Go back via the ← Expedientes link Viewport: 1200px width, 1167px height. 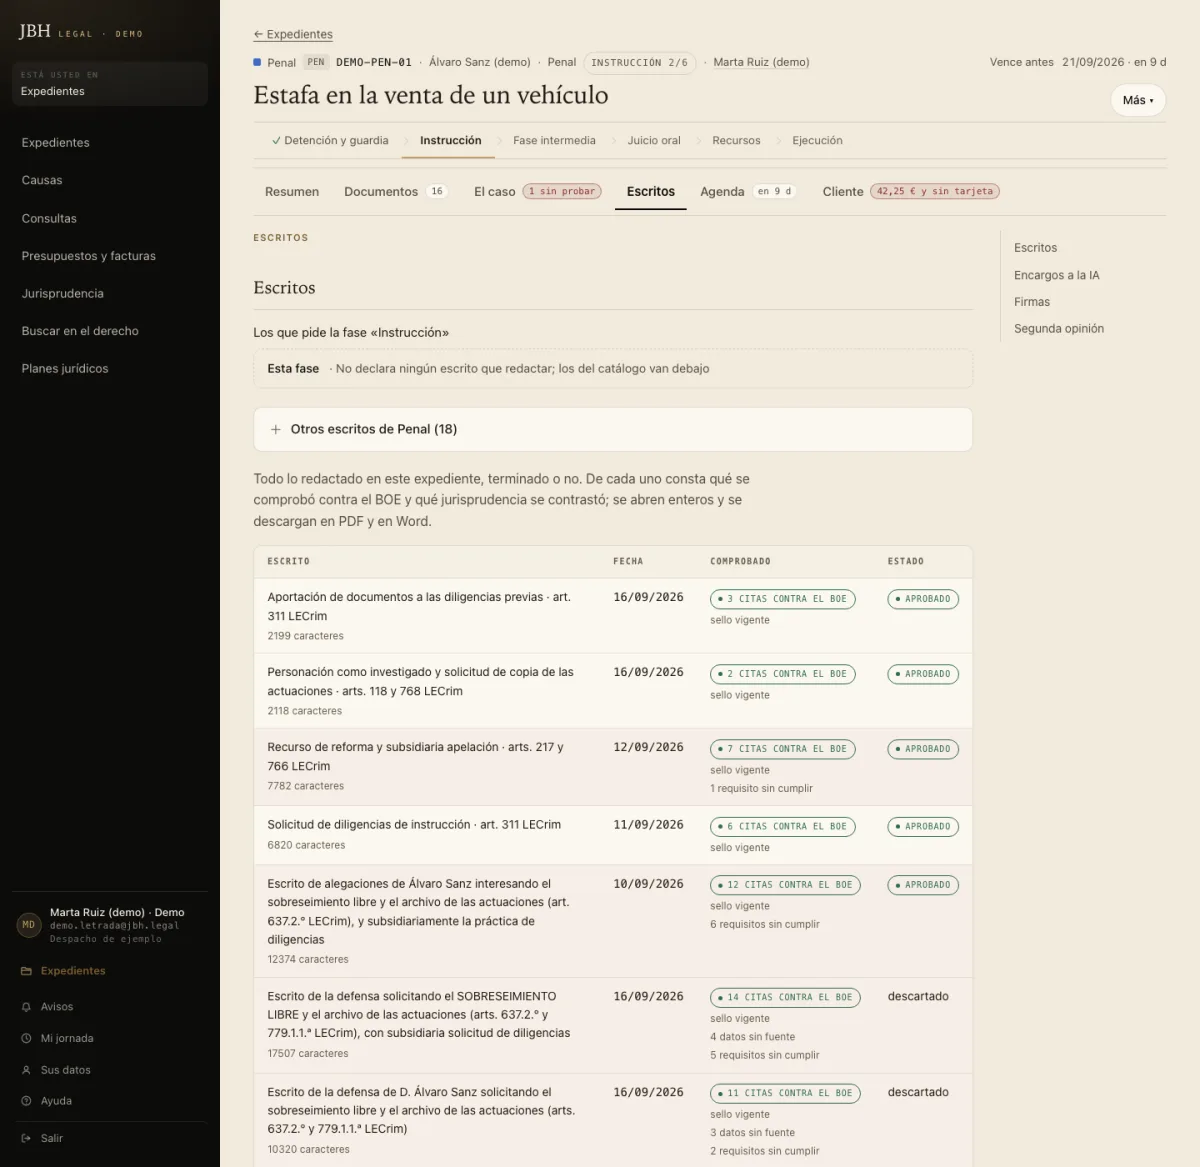click(293, 34)
